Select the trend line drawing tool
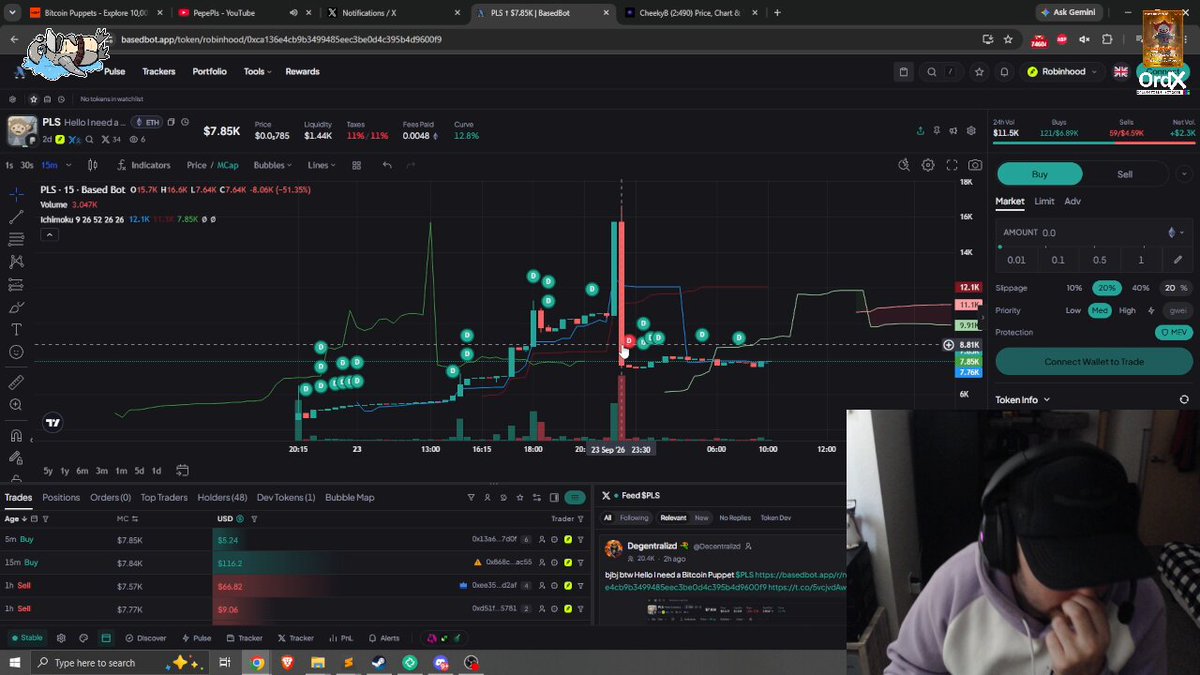Viewport: 1200px width, 675px height. 16,216
